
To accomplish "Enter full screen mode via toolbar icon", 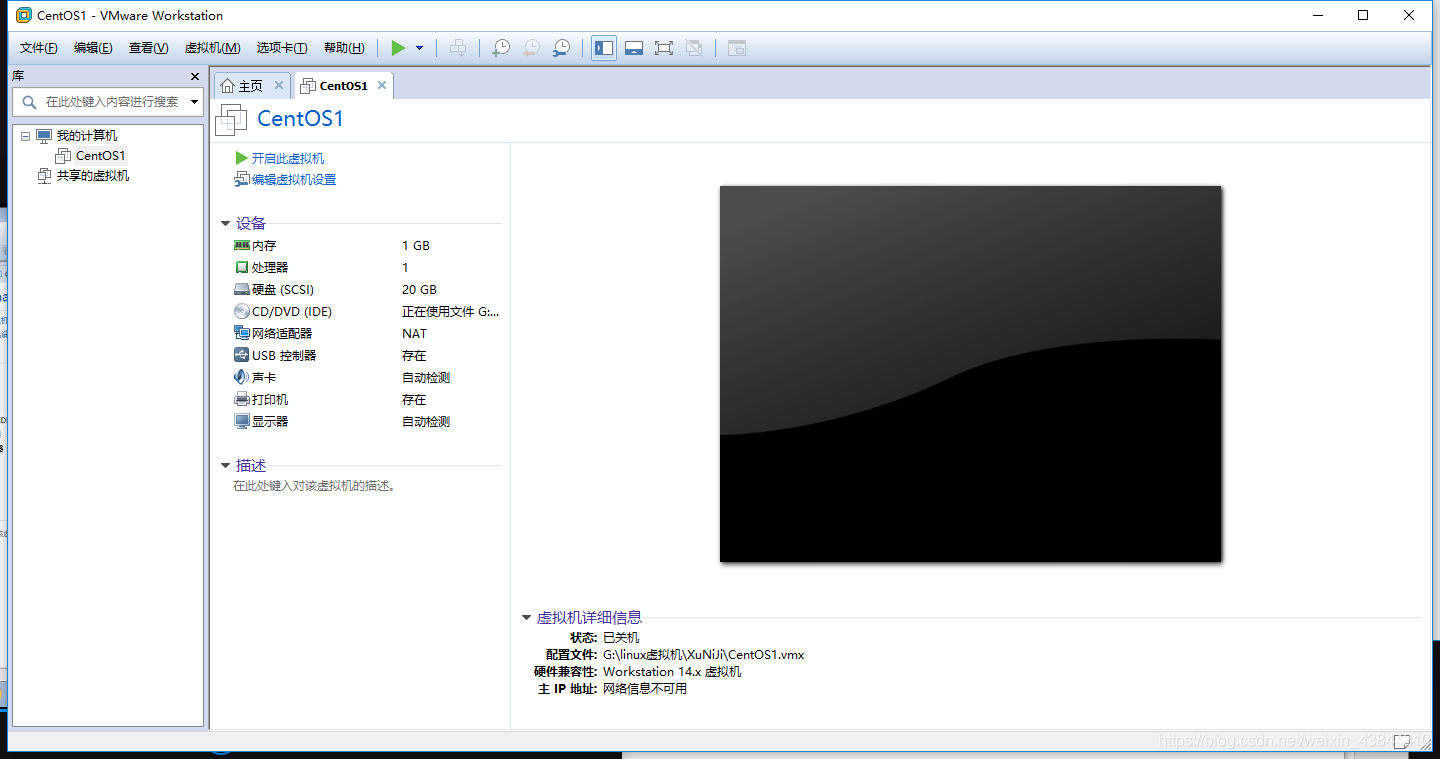I will (x=664, y=48).
